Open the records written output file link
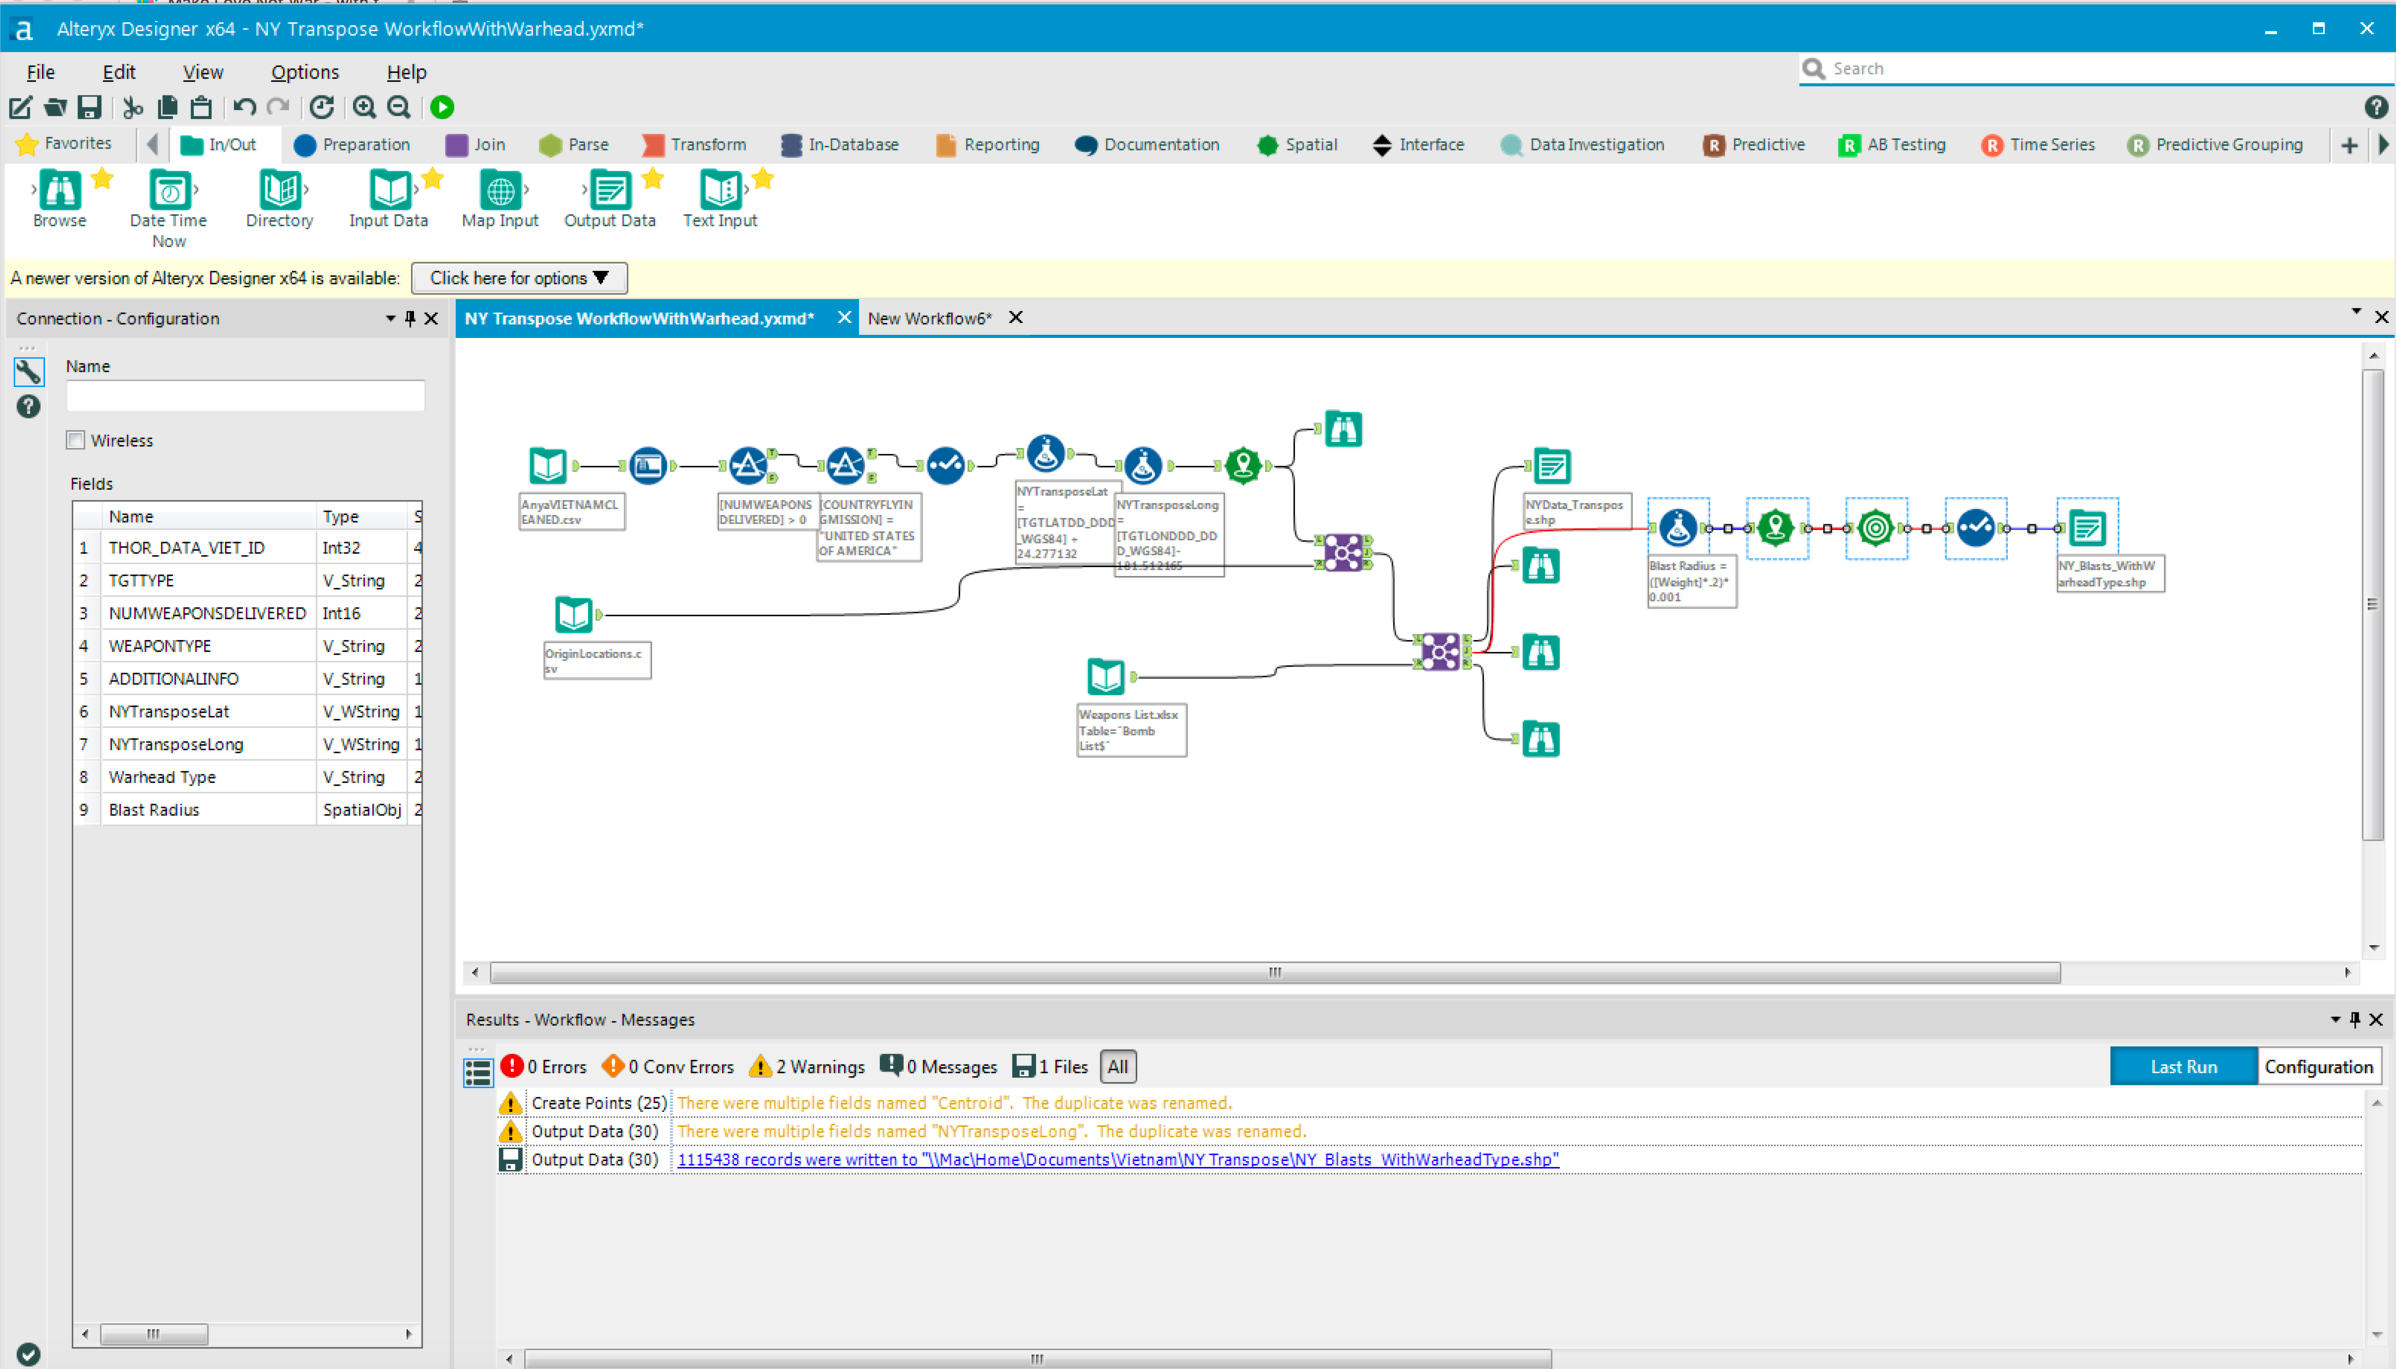The image size is (2396, 1369). tap(1118, 1160)
